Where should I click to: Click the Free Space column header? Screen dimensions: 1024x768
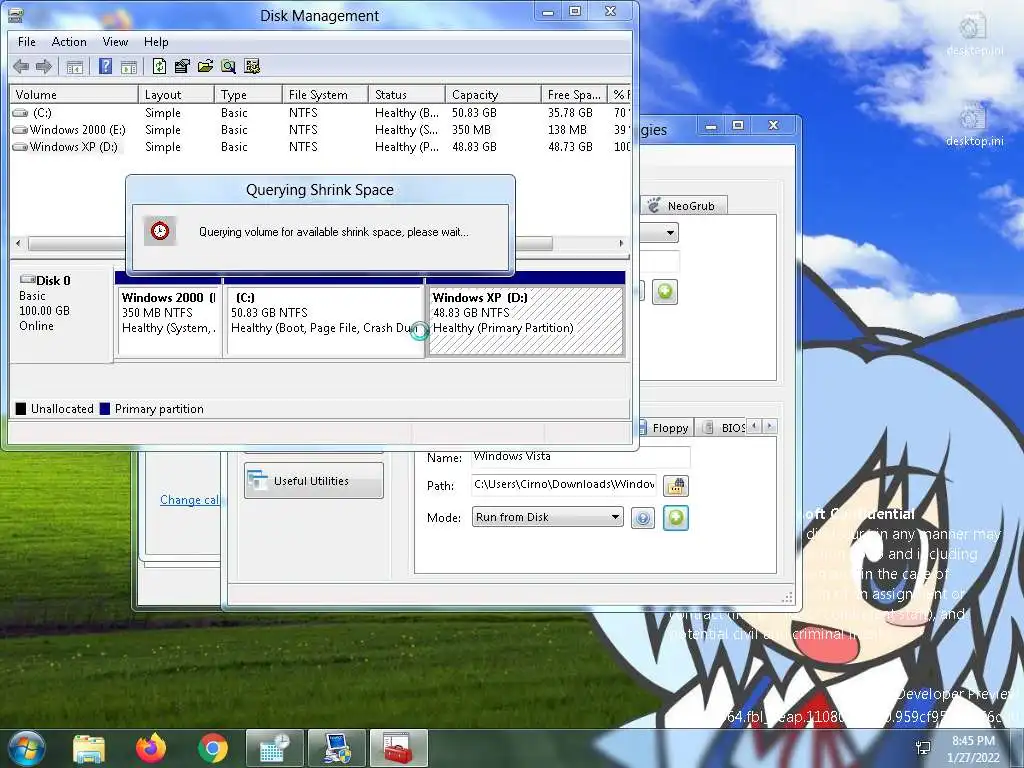pyautogui.click(x=574, y=95)
